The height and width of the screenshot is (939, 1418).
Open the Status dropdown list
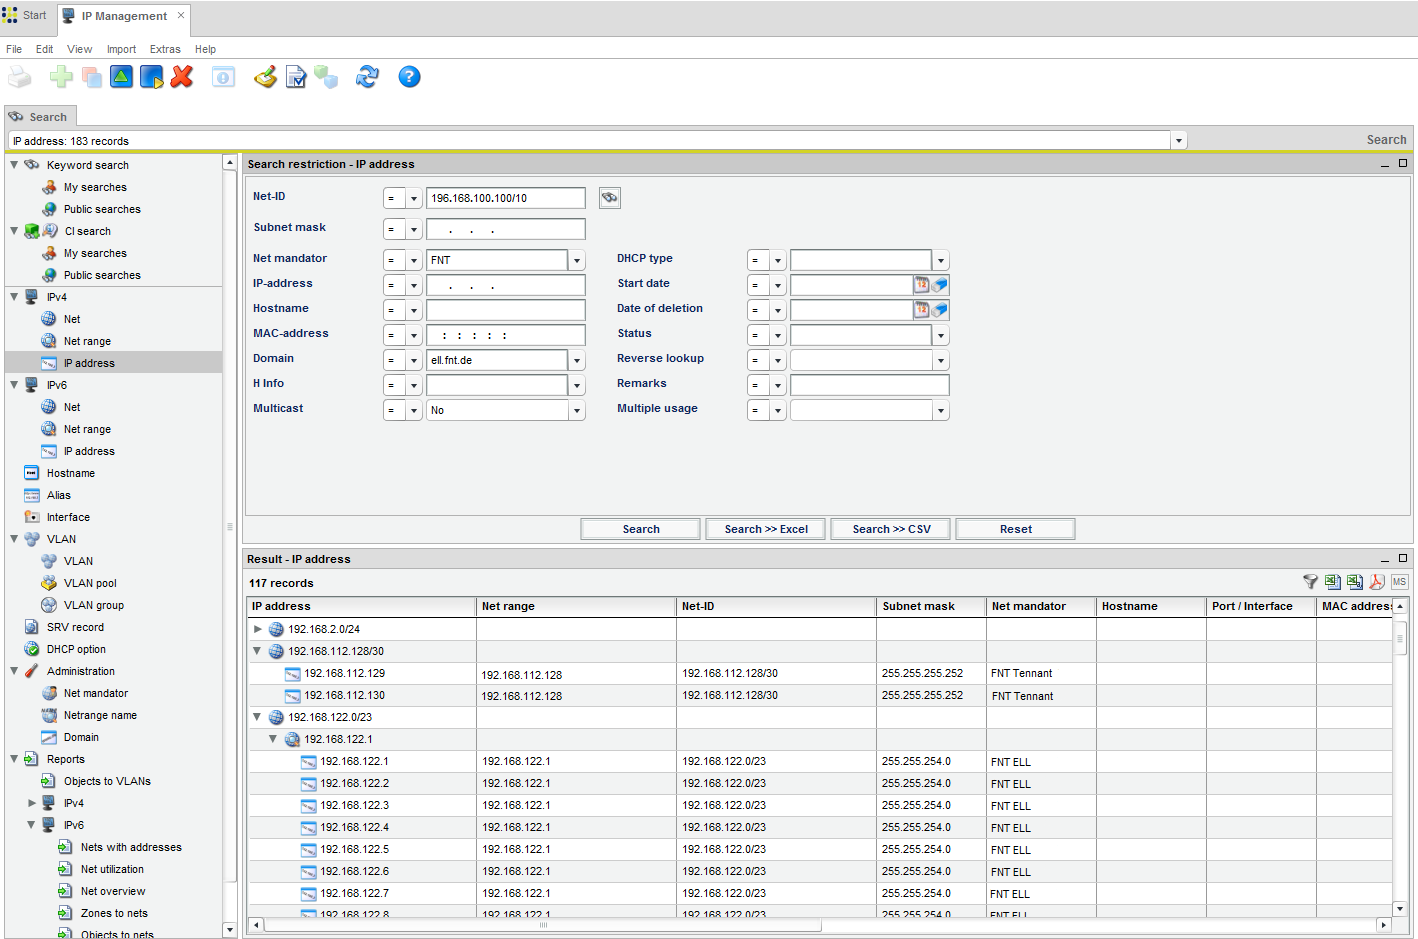tap(941, 335)
